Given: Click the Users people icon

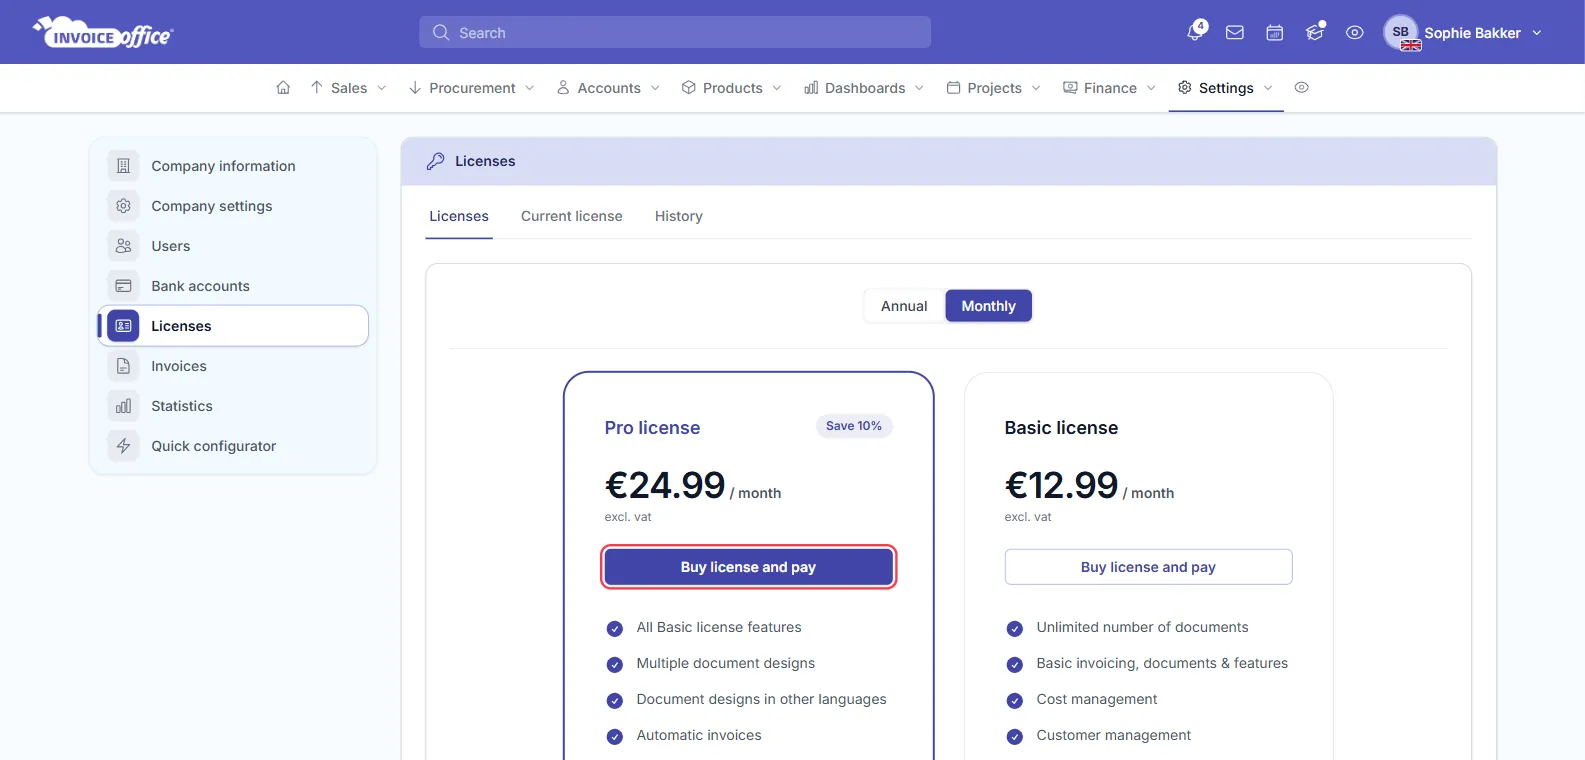Looking at the screenshot, I should click(x=123, y=246).
